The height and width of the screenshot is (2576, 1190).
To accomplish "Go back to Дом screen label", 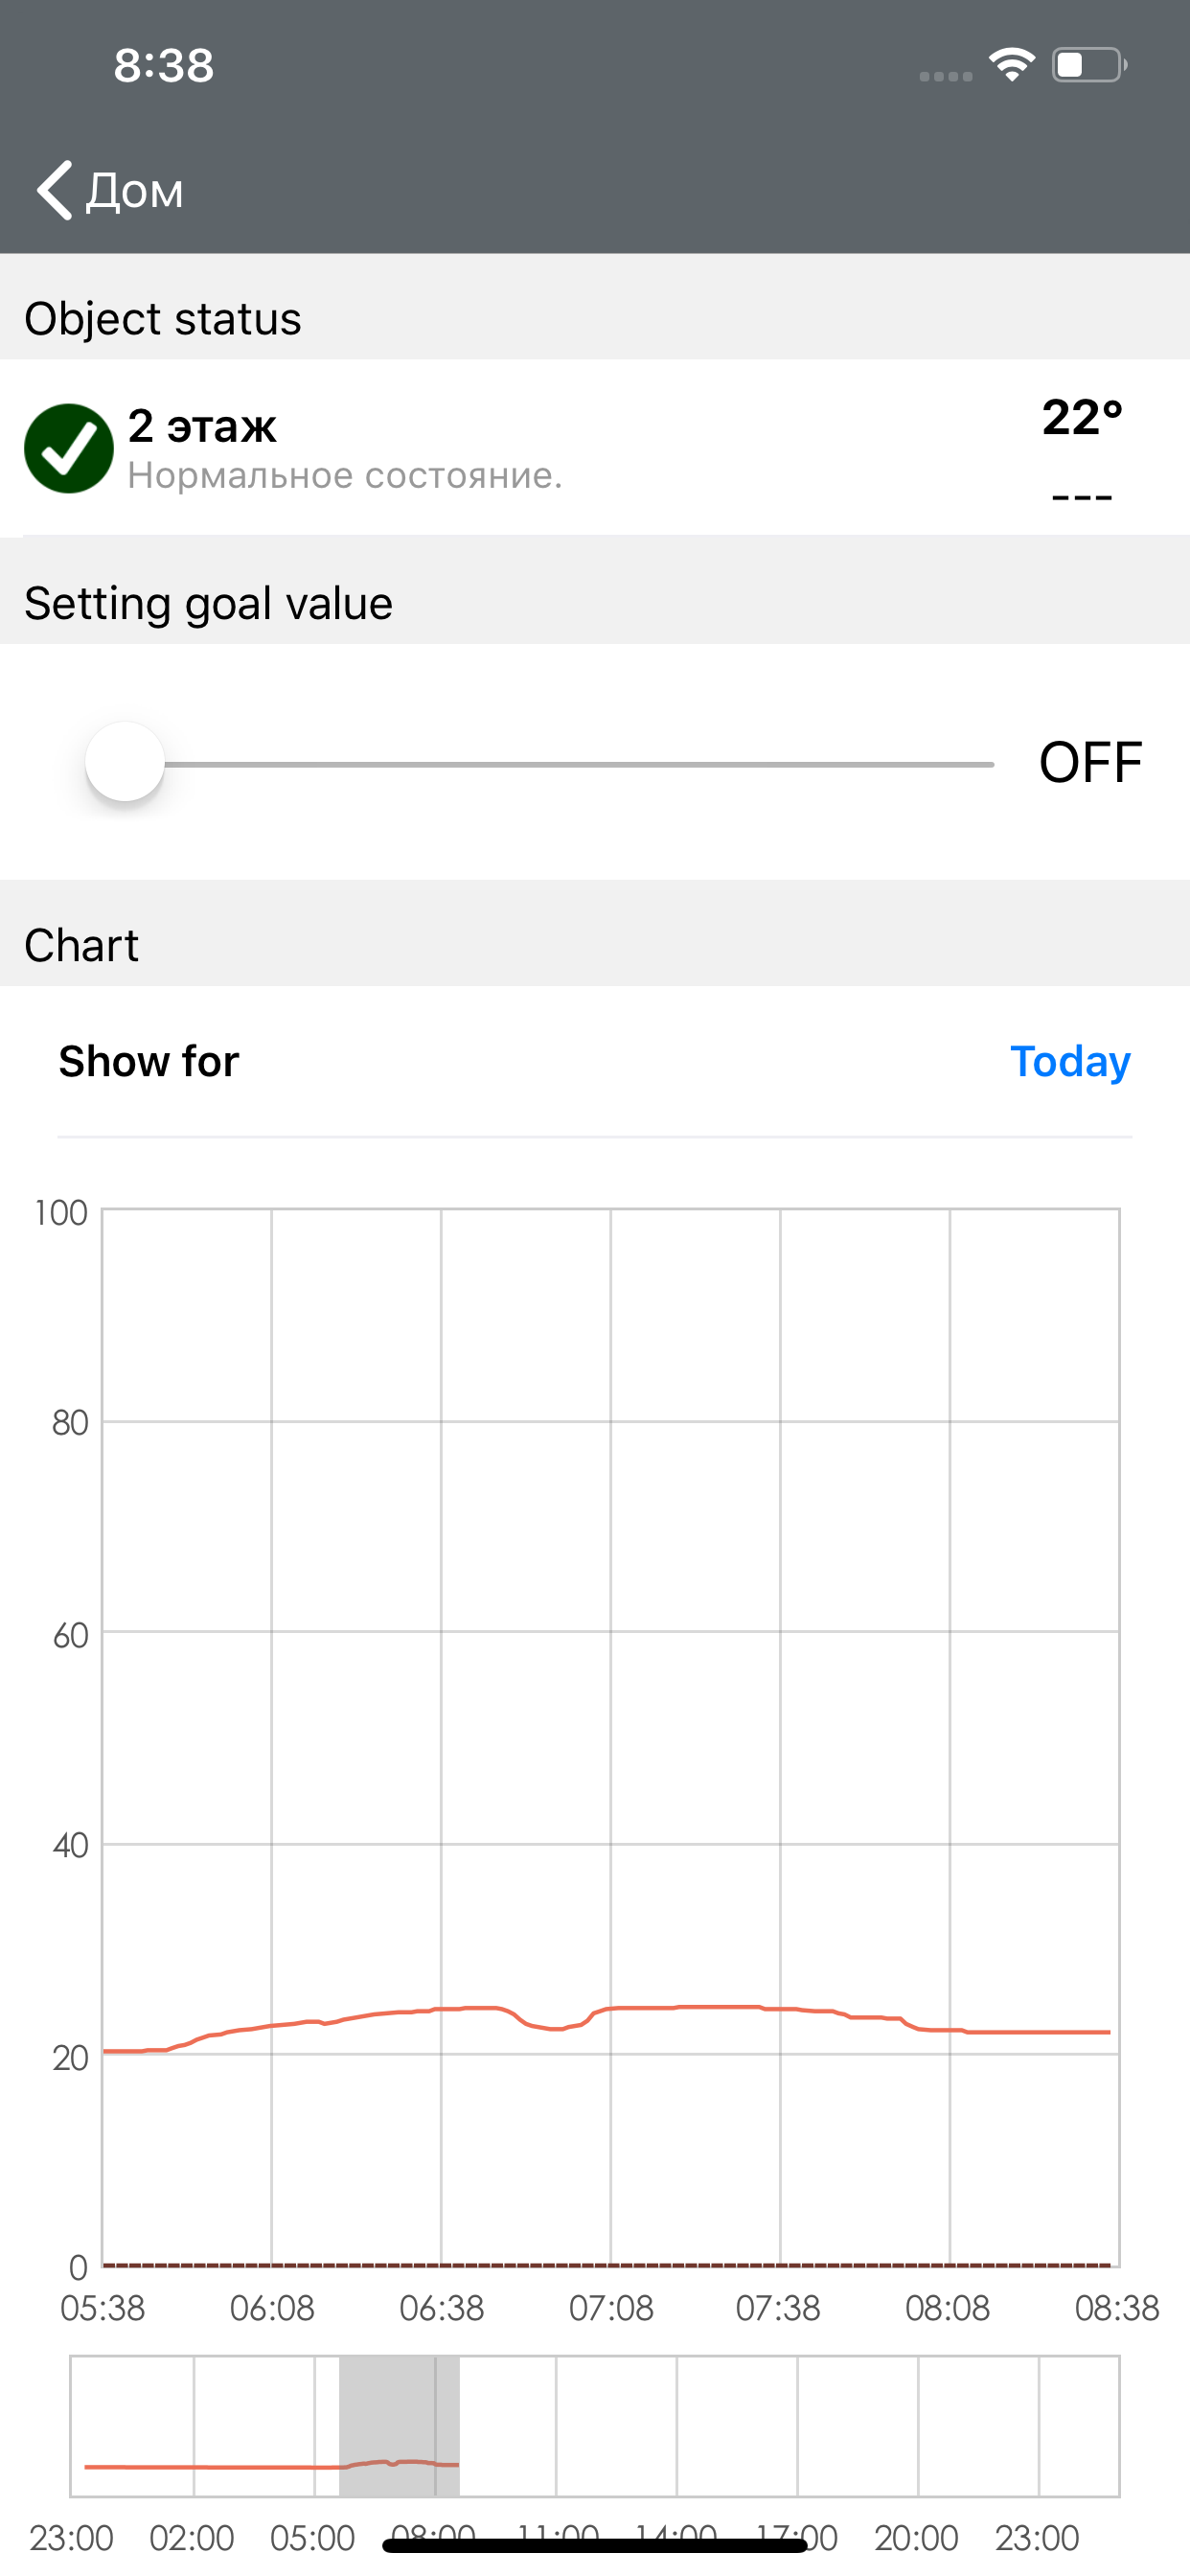I will 134,190.
